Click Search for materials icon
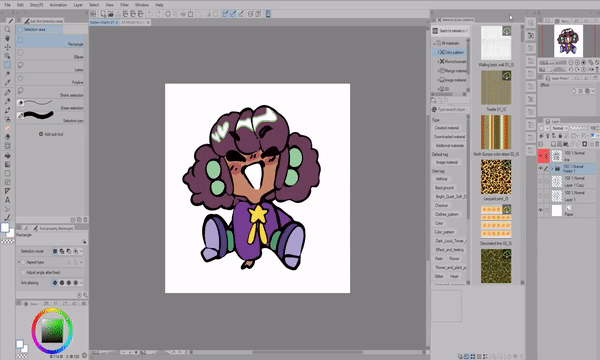This screenshot has width=600, height=360. click(435, 31)
